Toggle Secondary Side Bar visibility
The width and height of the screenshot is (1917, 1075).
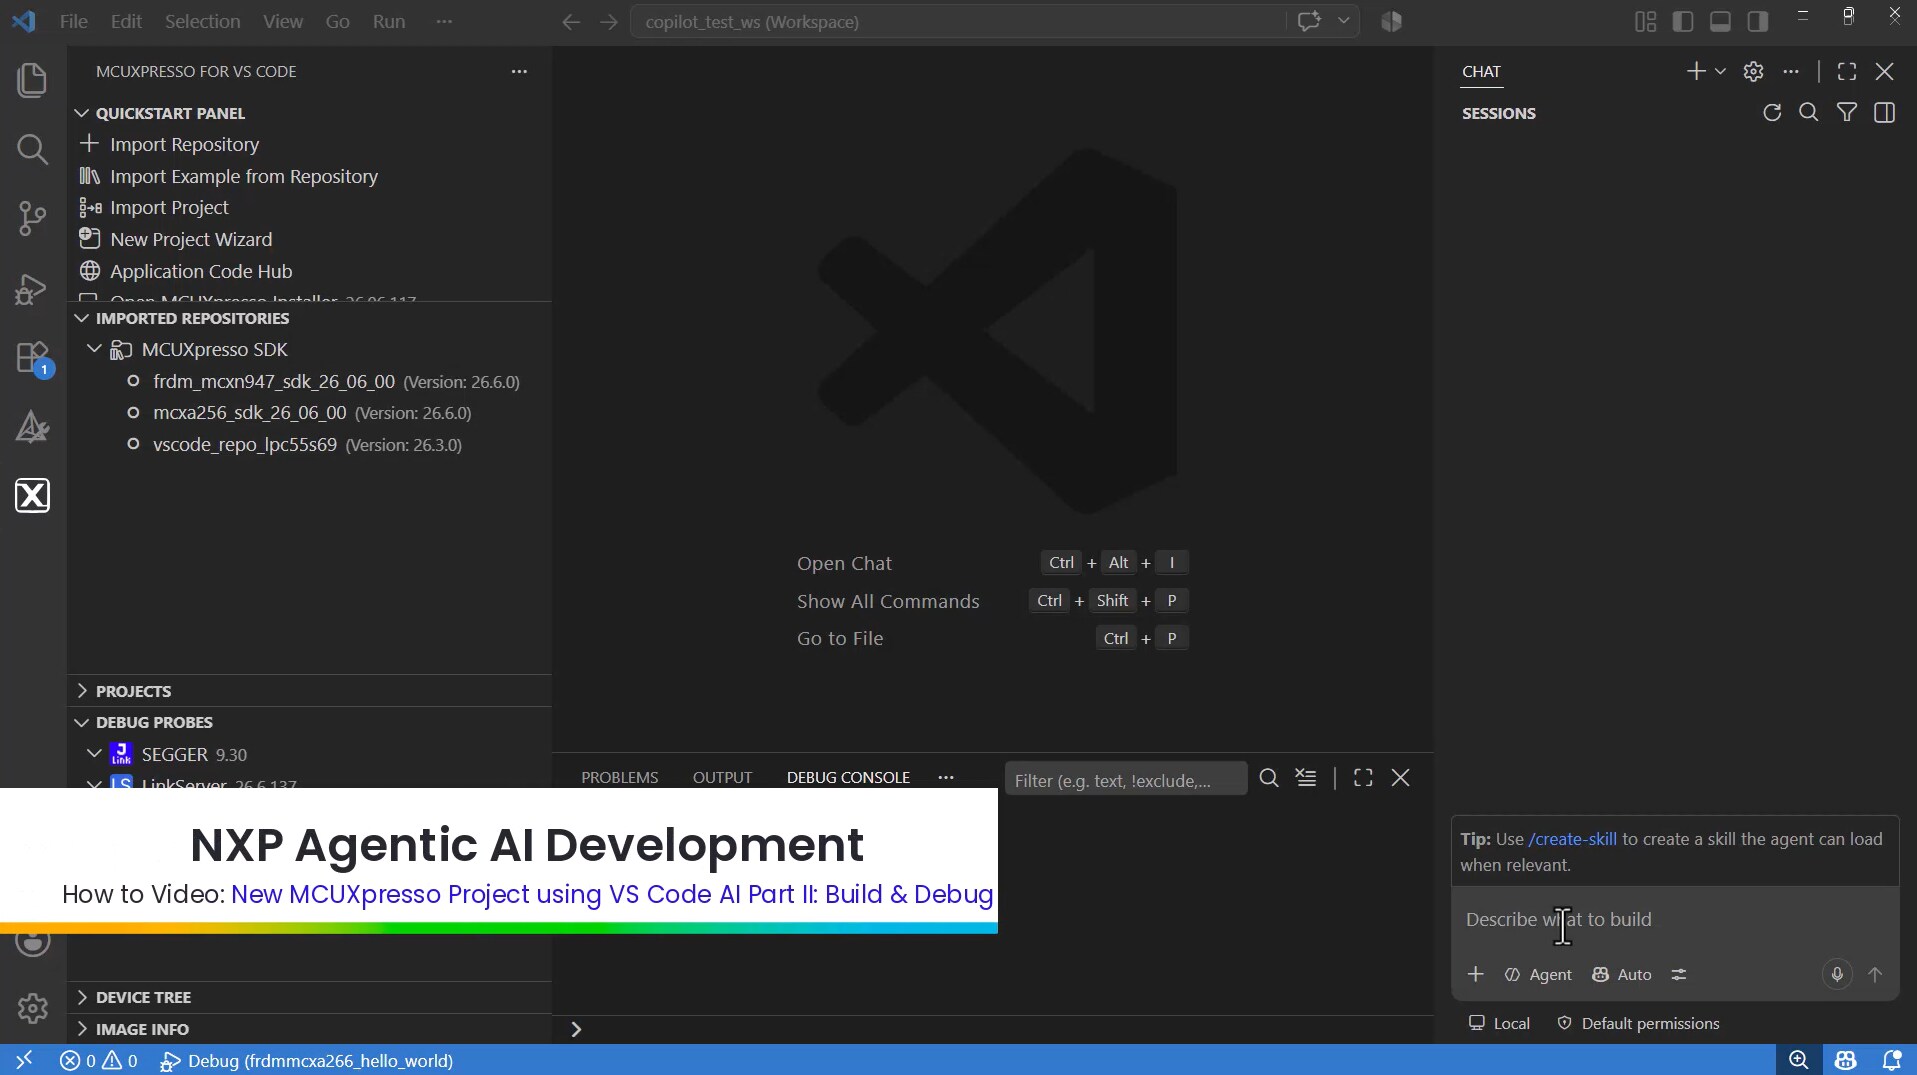point(1758,21)
